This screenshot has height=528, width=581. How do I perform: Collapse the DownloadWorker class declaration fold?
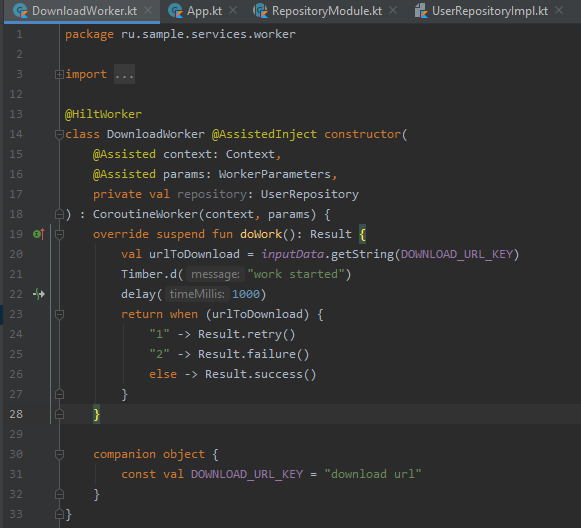pos(59,134)
